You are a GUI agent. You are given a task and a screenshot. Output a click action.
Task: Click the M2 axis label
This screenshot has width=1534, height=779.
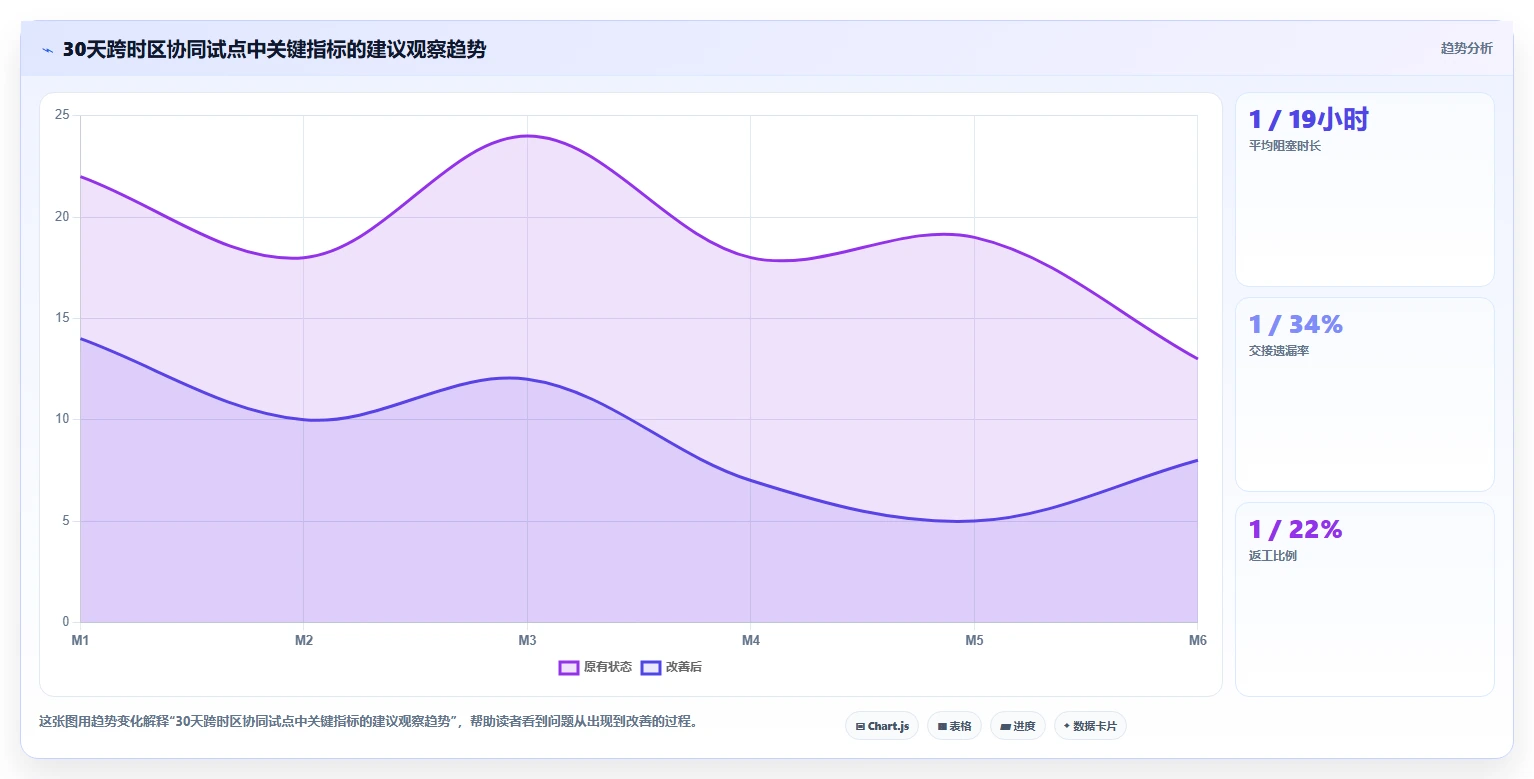[x=304, y=640]
